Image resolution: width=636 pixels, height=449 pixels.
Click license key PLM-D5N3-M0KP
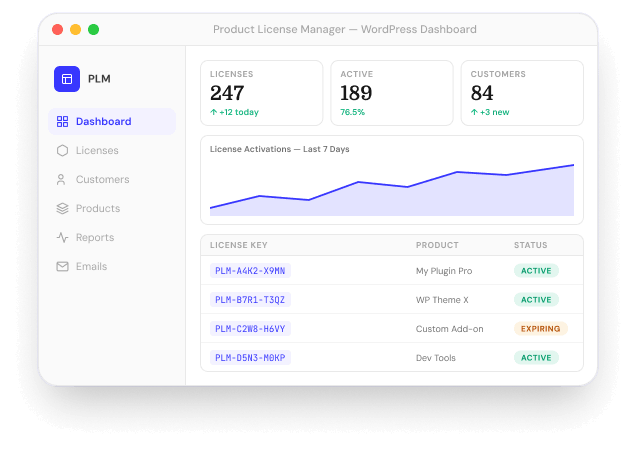click(x=250, y=358)
